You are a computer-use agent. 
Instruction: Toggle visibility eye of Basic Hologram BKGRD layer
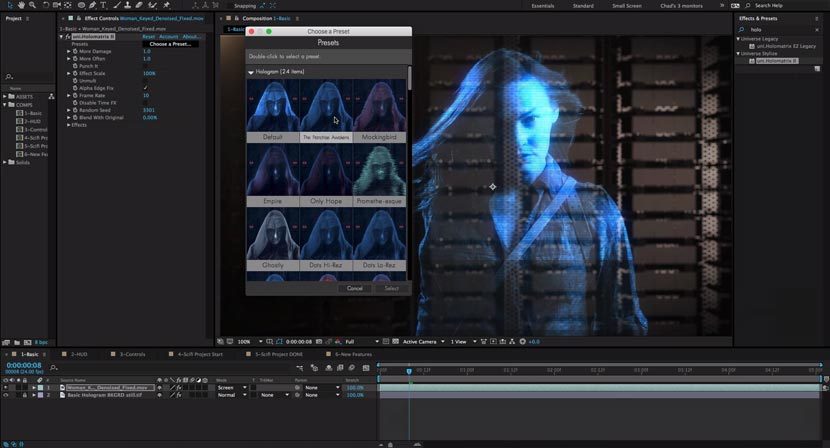coord(6,395)
